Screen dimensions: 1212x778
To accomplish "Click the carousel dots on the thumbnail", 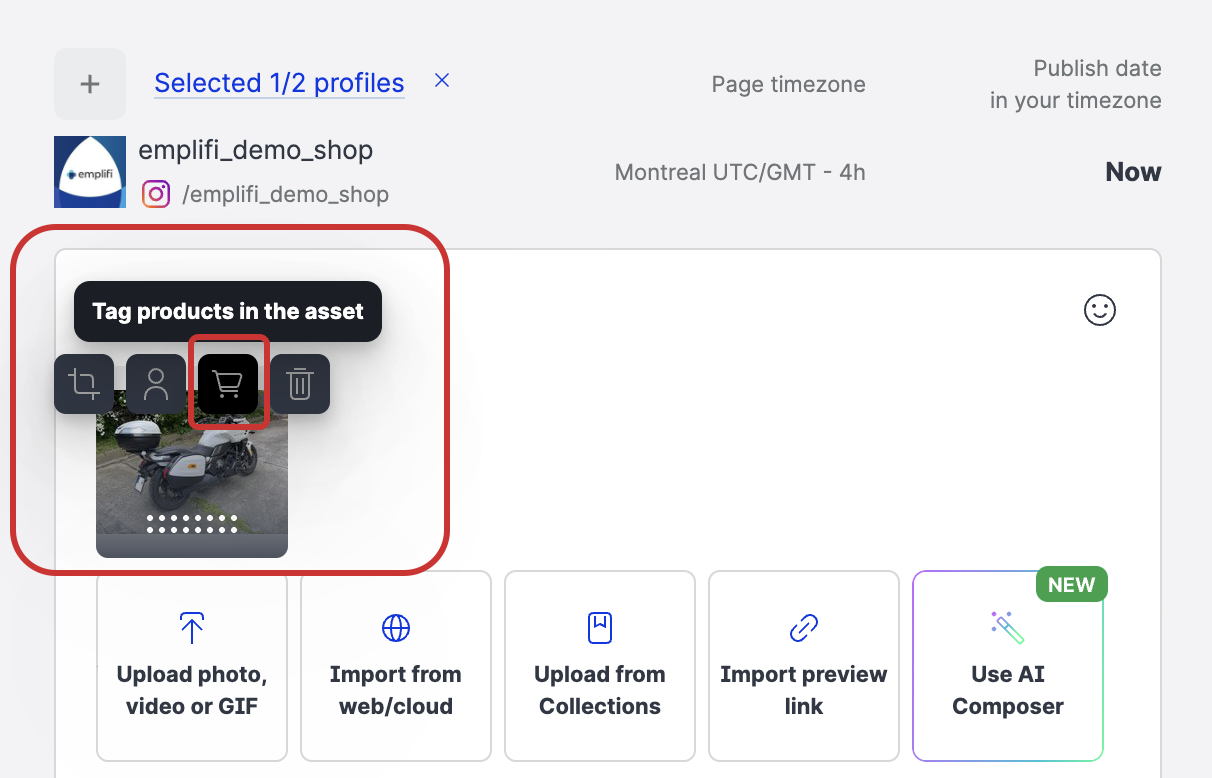I will [192, 523].
